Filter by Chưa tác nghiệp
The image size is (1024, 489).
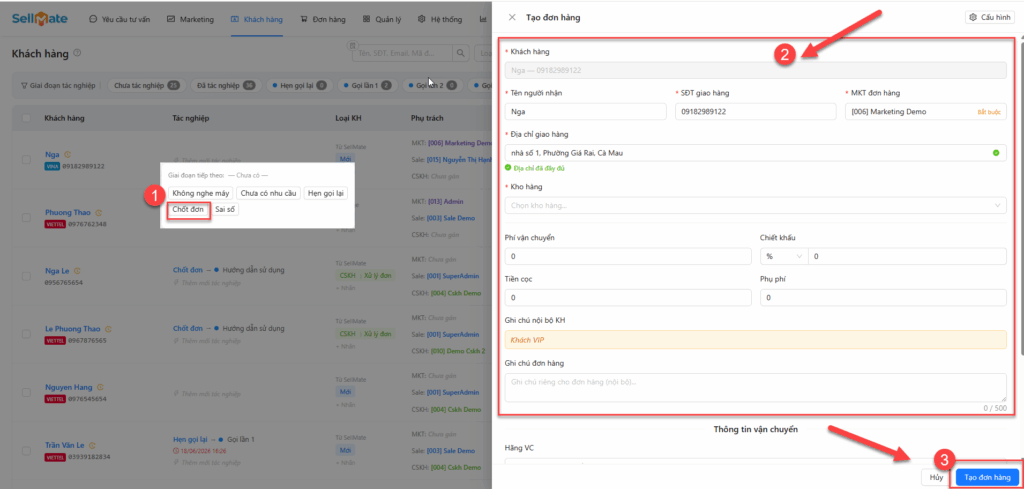coord(146,86)
